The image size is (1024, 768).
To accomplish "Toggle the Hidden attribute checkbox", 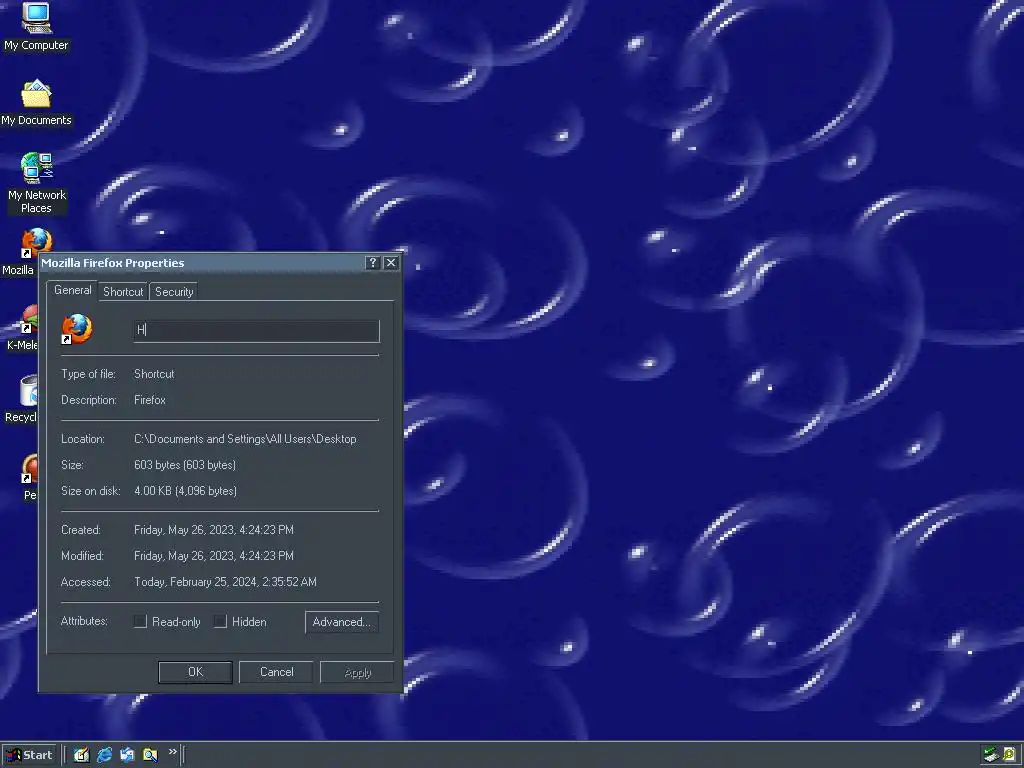I will pos(220,621).
